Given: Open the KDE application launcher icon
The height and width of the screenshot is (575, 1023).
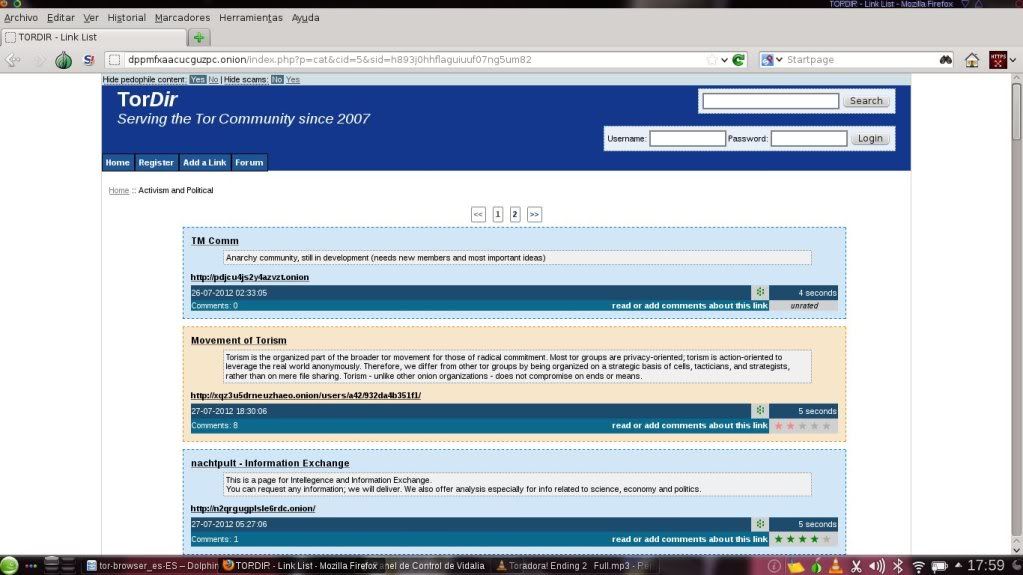Looking at the screenshot, I should 9,565.
